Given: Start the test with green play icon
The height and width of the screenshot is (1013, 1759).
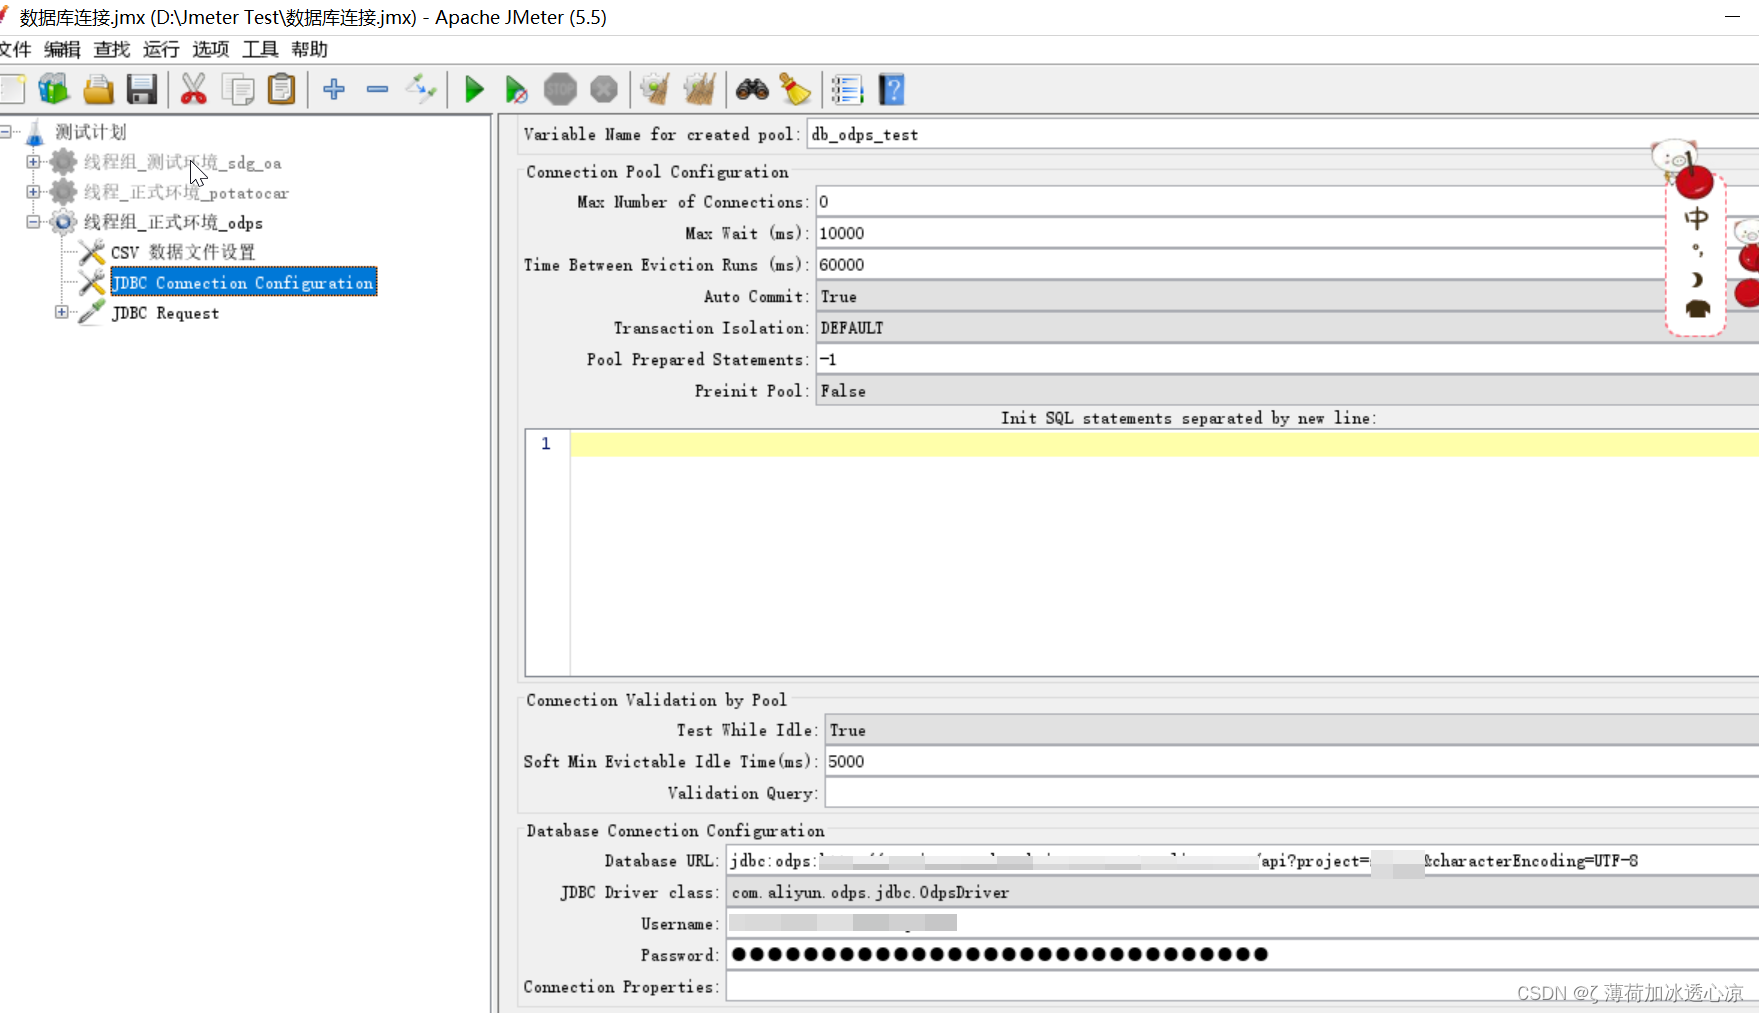Looking at the screenshot, I should click(474, 90).
